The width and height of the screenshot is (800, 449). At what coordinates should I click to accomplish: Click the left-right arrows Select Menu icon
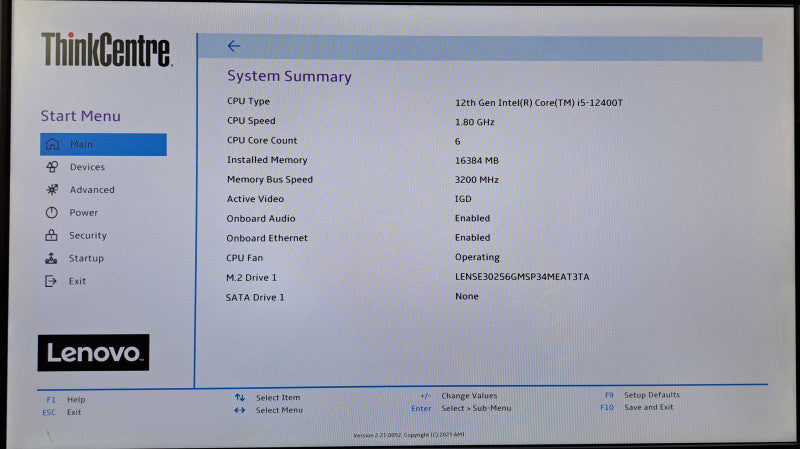(x=240, y=410)
